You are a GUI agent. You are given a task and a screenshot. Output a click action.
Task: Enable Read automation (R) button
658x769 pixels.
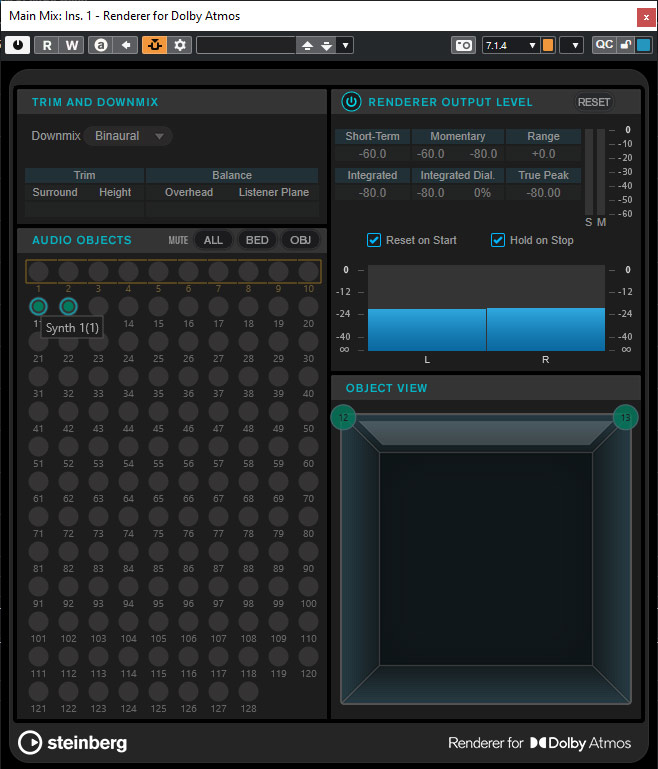tap(47, 45)
